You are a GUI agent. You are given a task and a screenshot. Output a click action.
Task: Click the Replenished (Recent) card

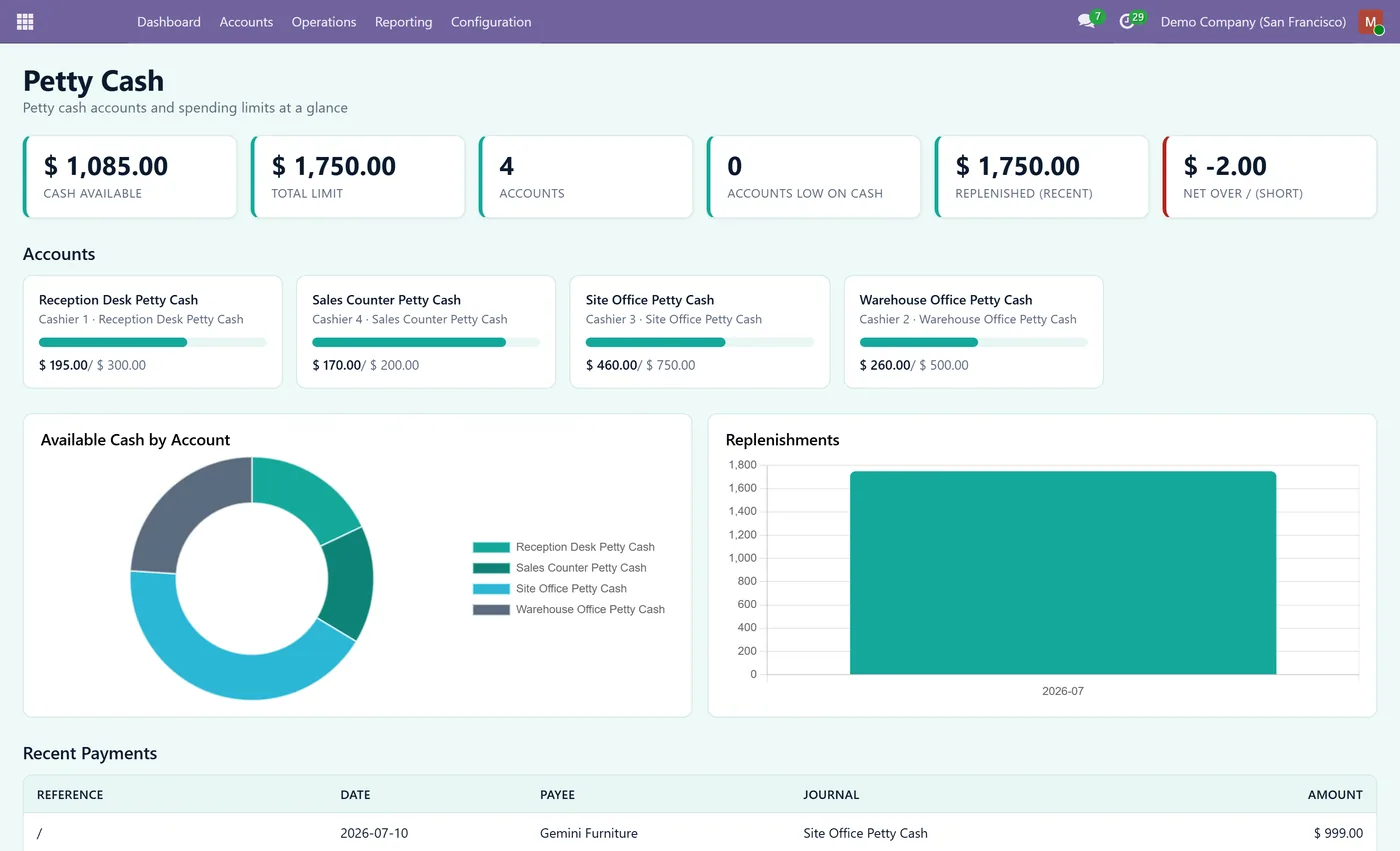pos(1042,177)
